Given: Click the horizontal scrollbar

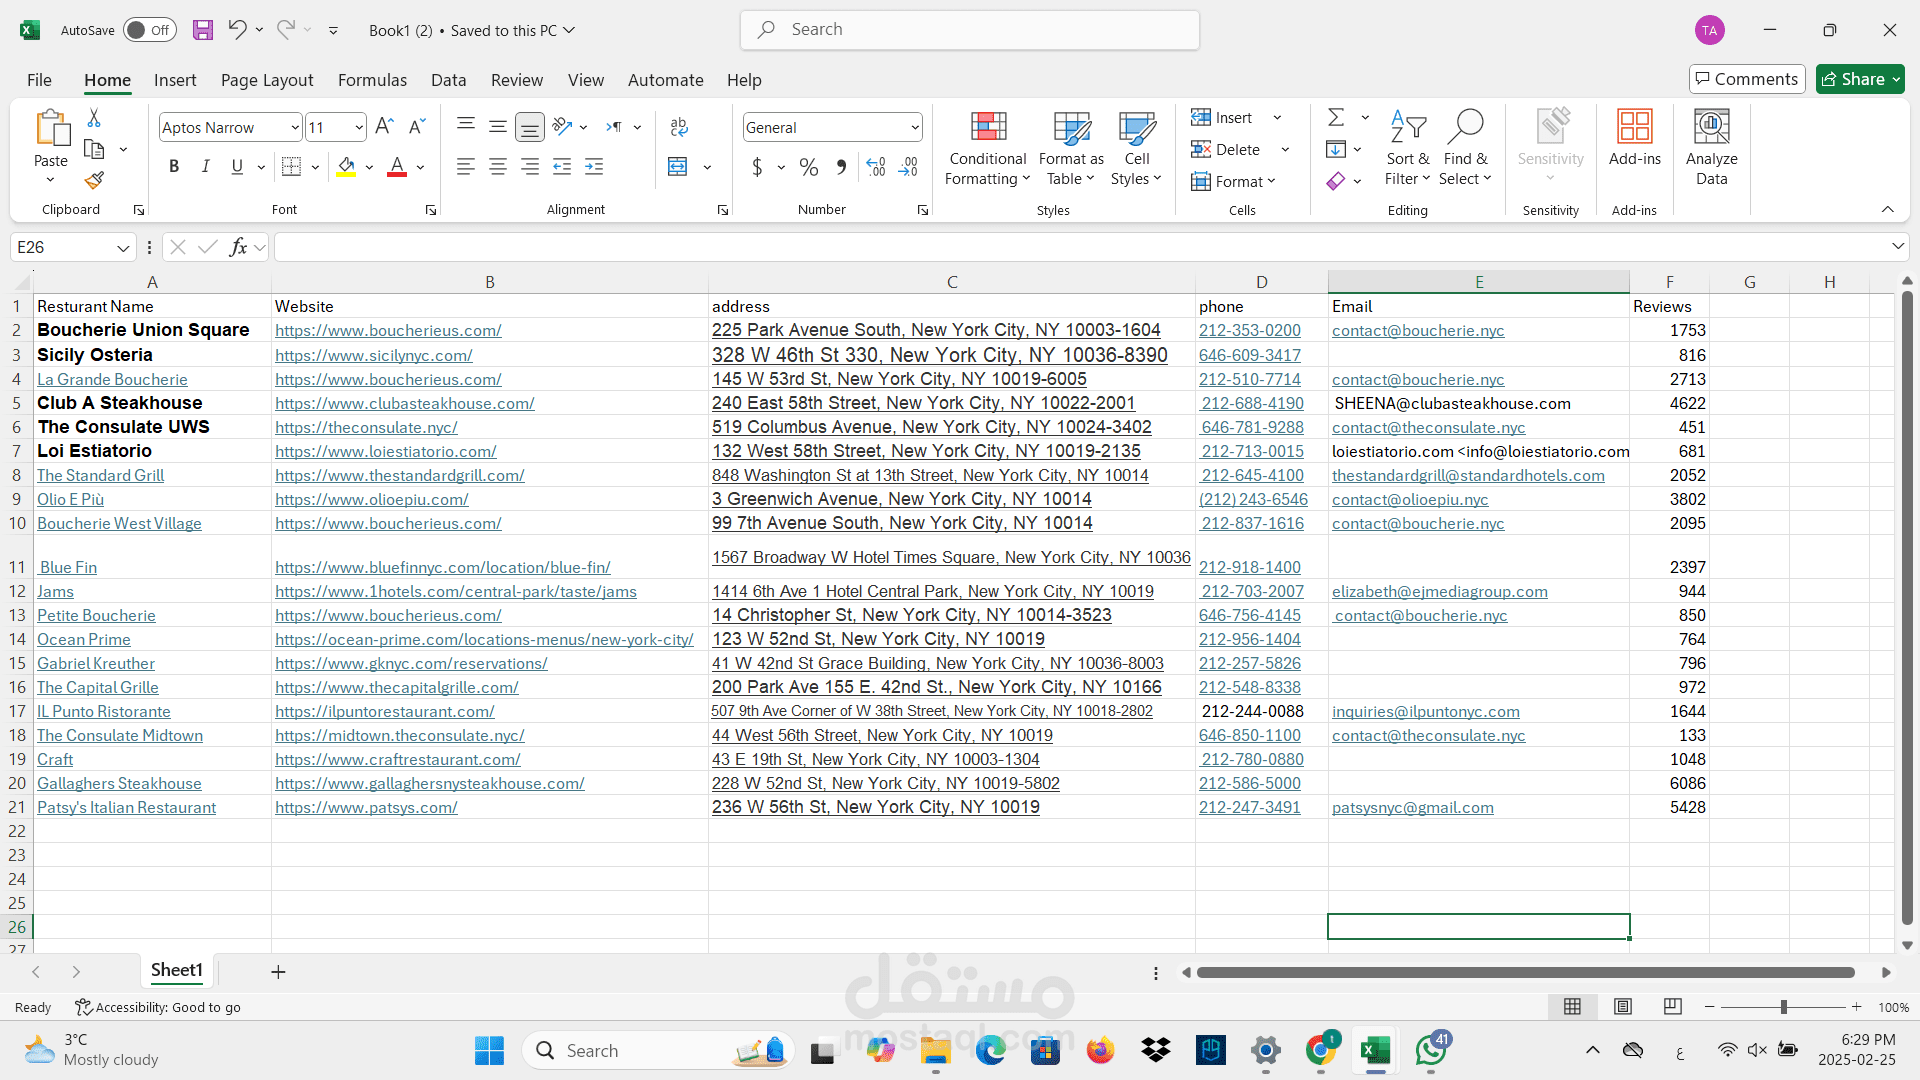Looking at the screenshot, I should coord(1525,972).
